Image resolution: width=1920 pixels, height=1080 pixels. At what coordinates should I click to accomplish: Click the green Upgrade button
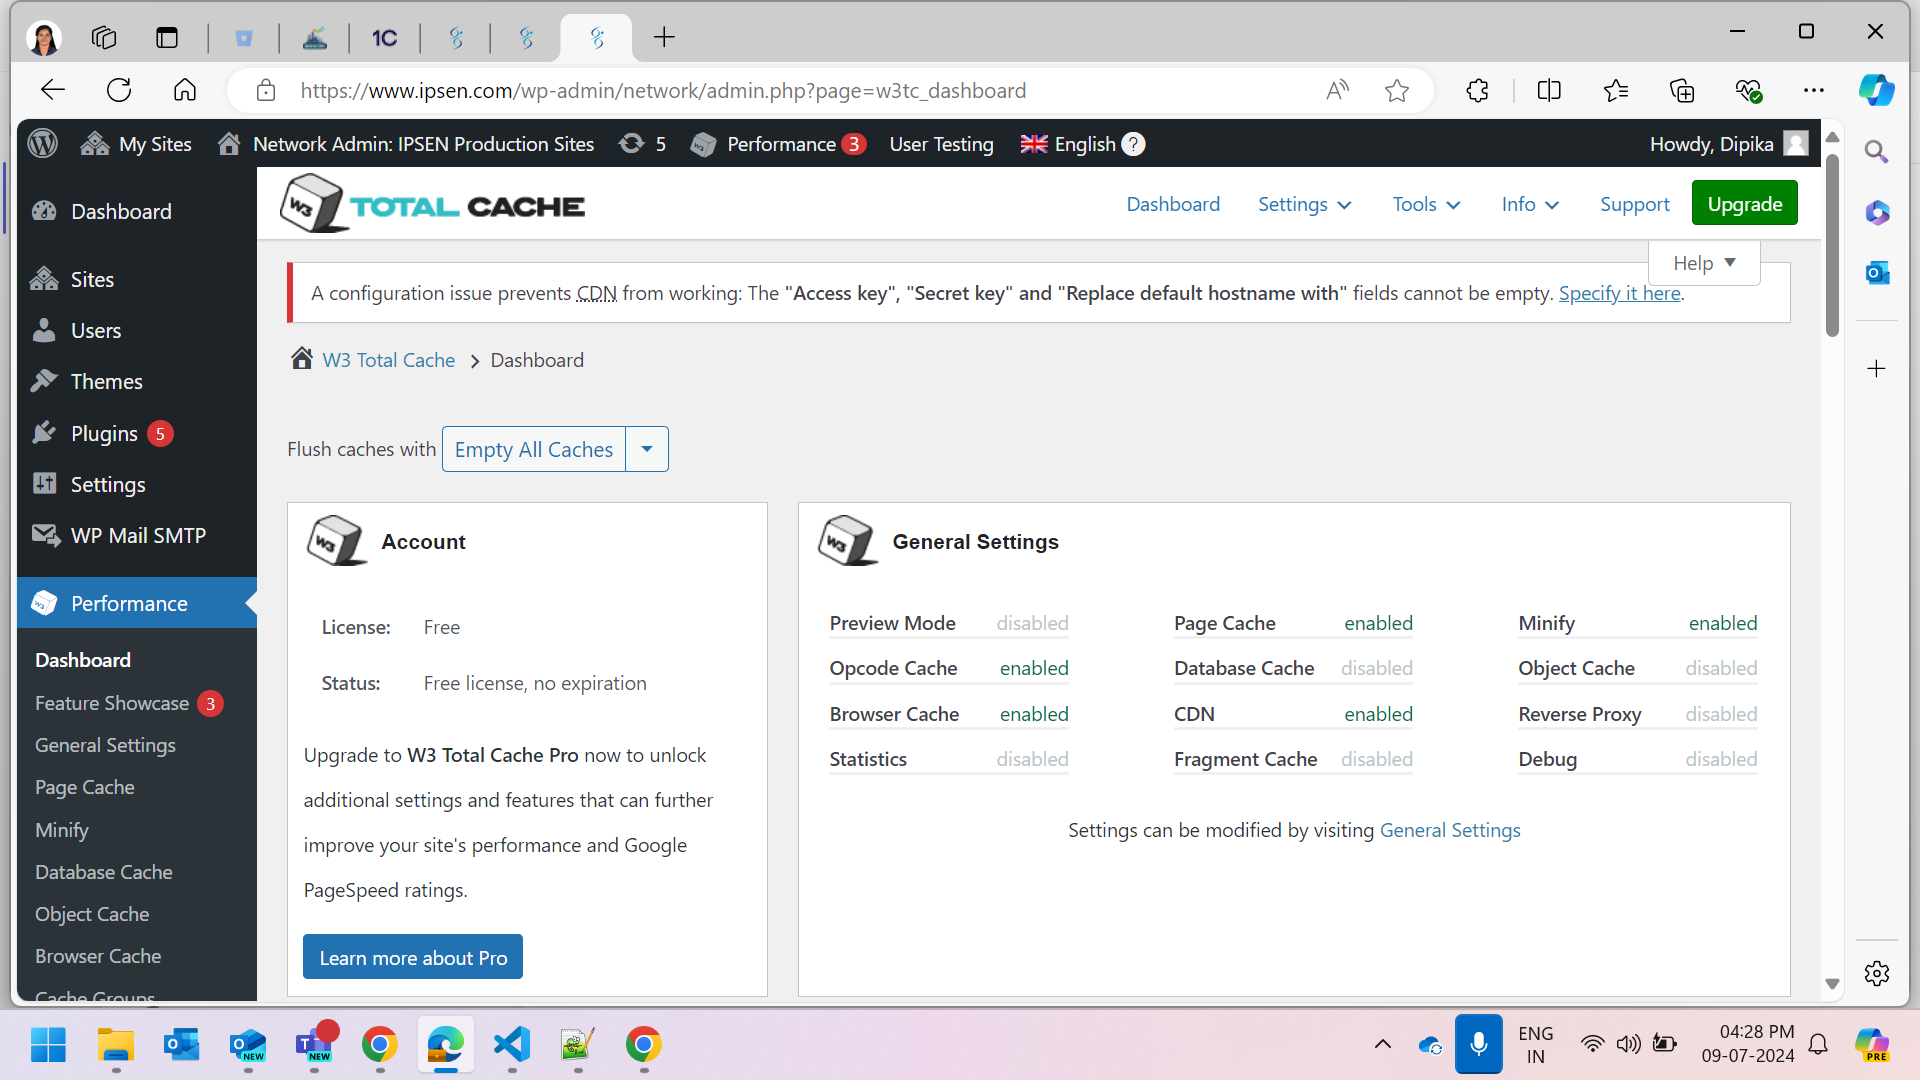[1744, 203]
